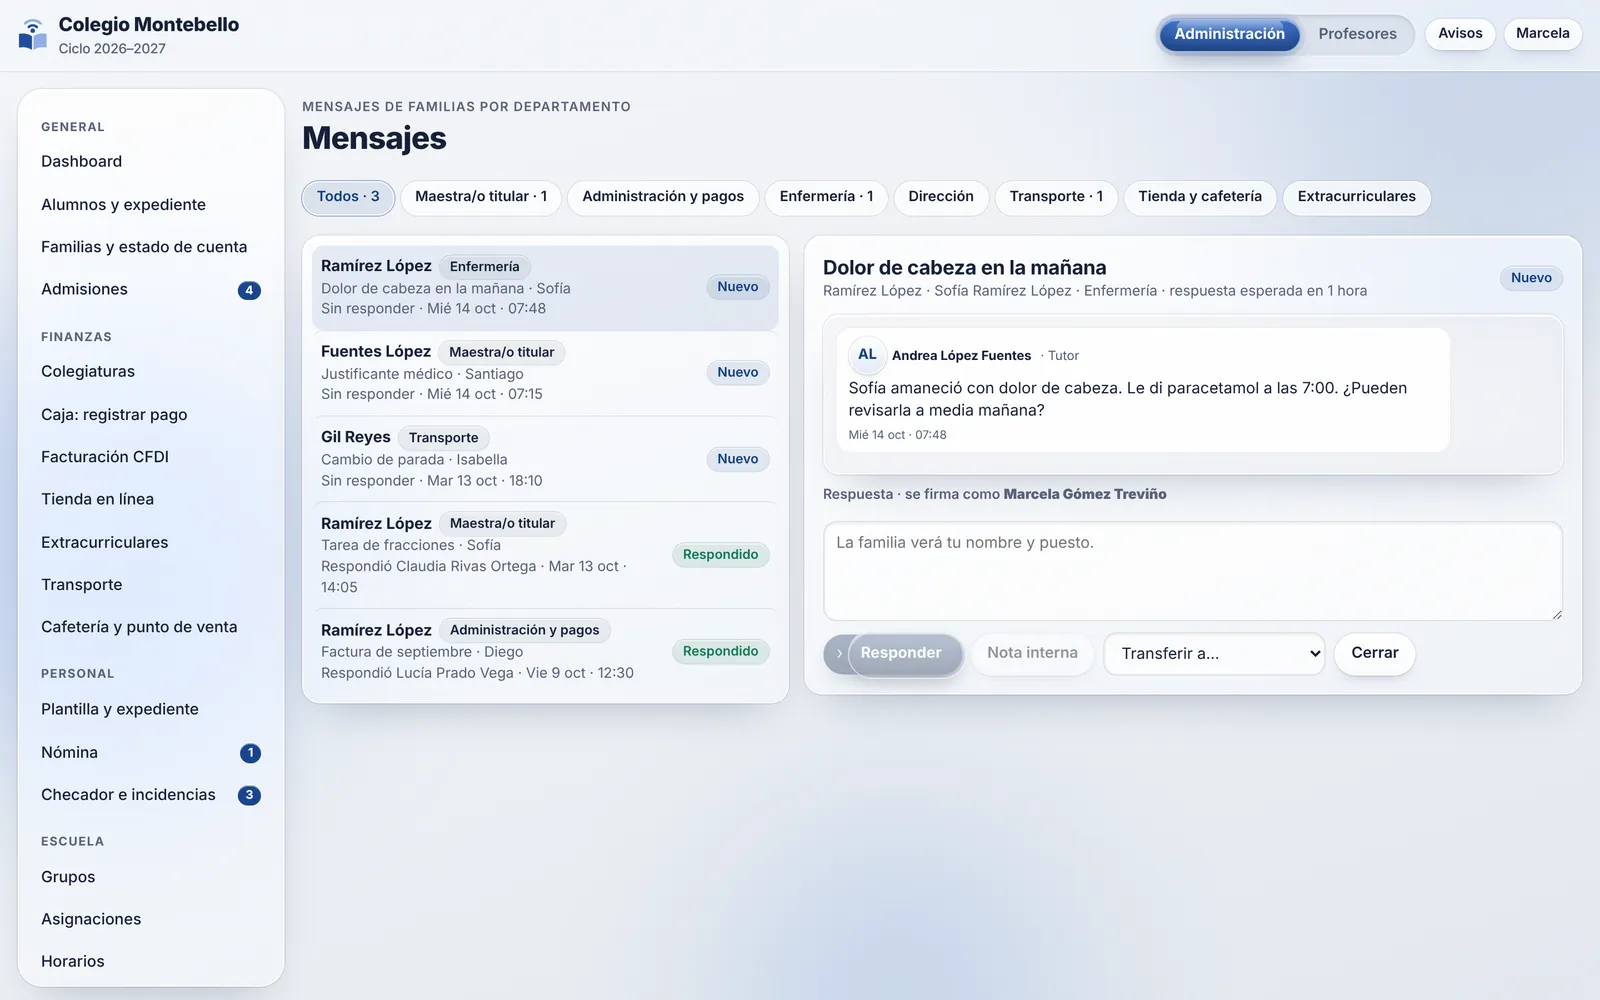Click the Cerrar button

(1374, 654)
